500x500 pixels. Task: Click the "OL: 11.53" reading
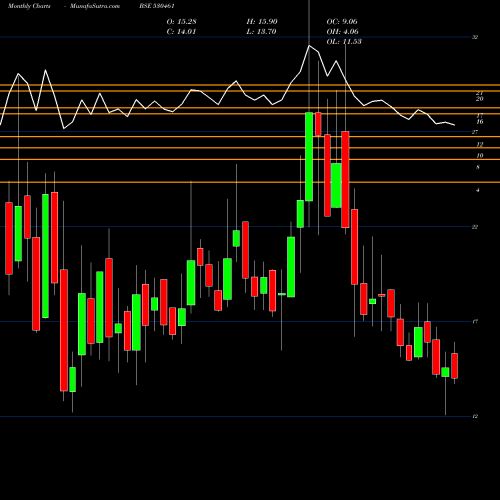(x=344, y=42)
